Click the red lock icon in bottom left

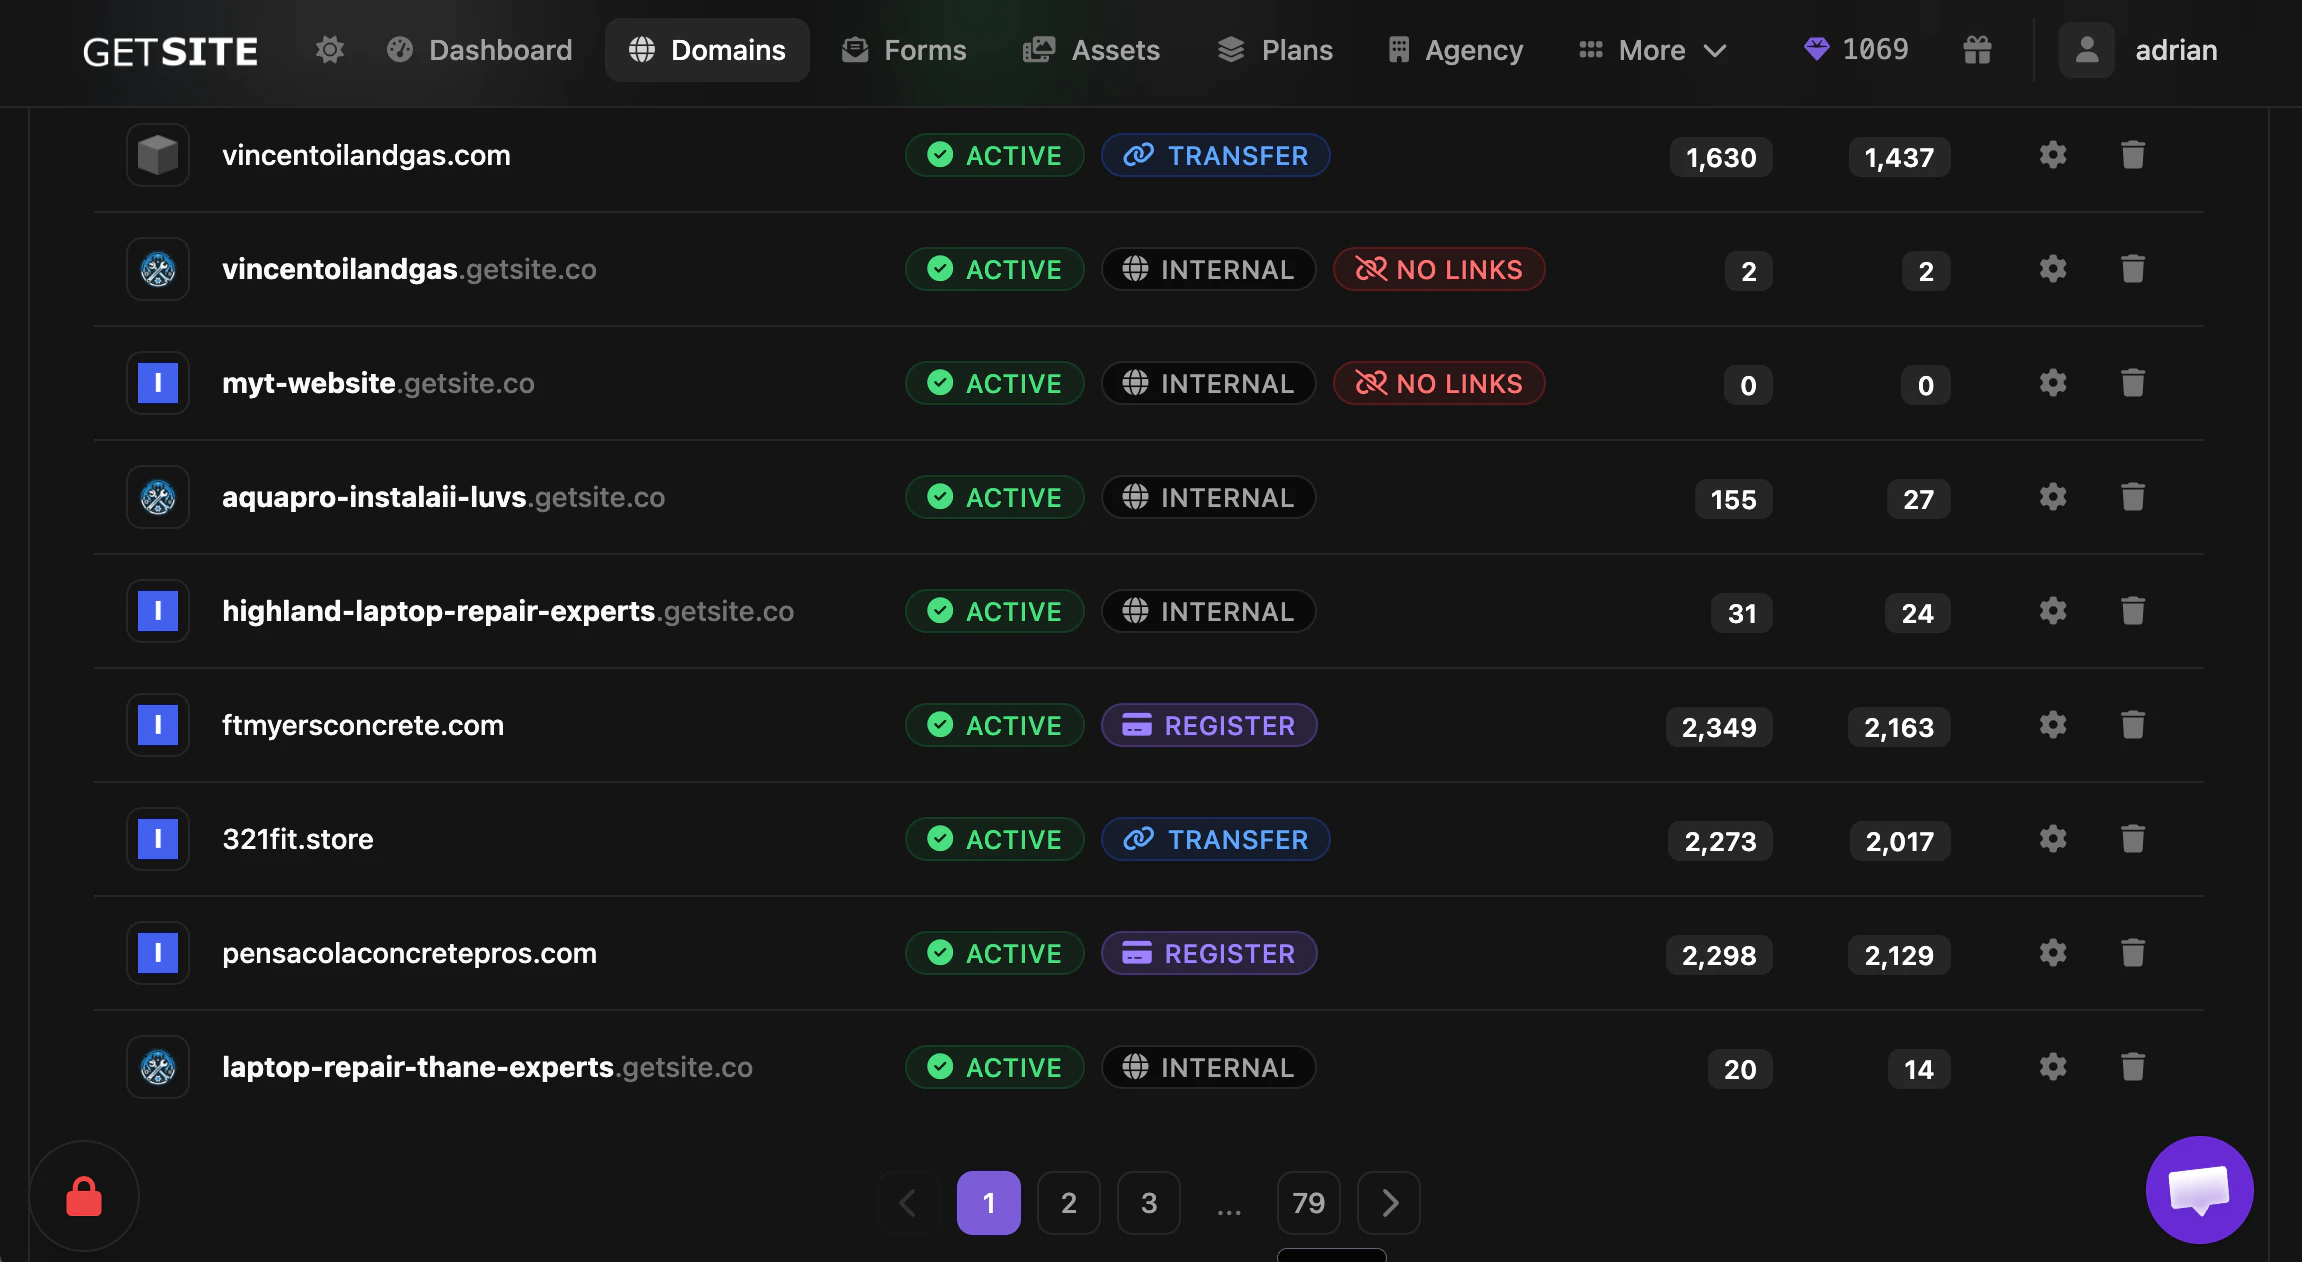point(83,1195)
